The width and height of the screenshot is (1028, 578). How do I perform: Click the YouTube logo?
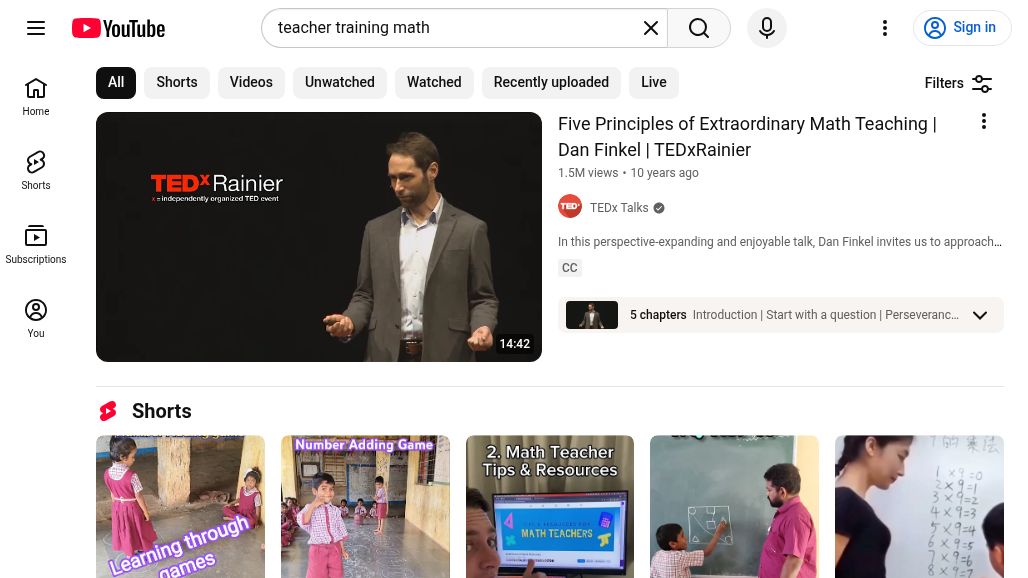coord(119,28)
